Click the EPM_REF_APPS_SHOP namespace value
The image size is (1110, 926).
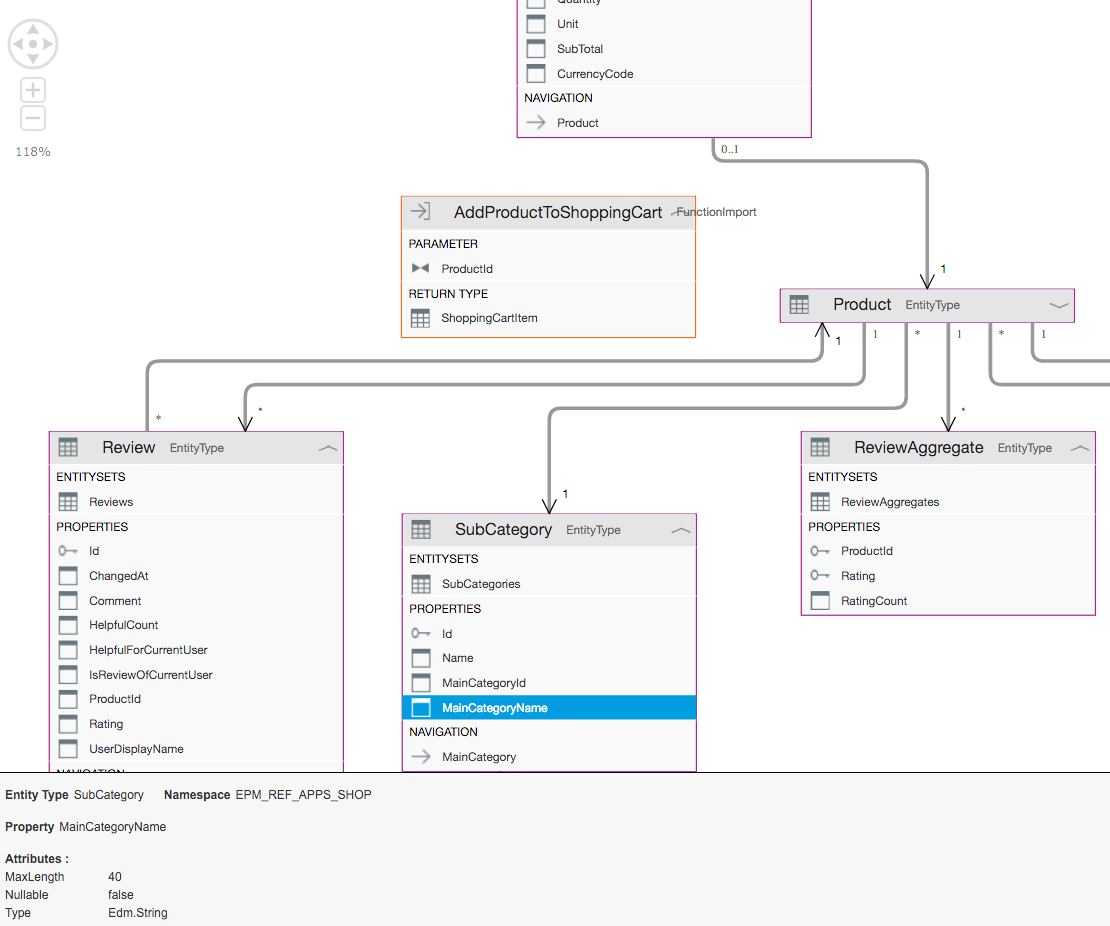(303, 795)
